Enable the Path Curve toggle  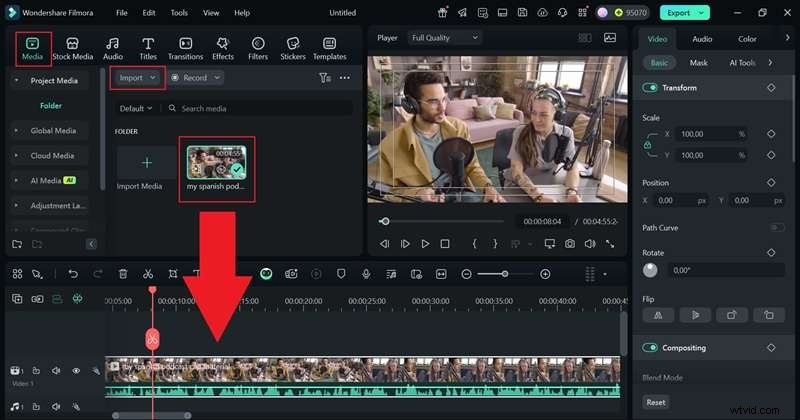coord(776,228)
